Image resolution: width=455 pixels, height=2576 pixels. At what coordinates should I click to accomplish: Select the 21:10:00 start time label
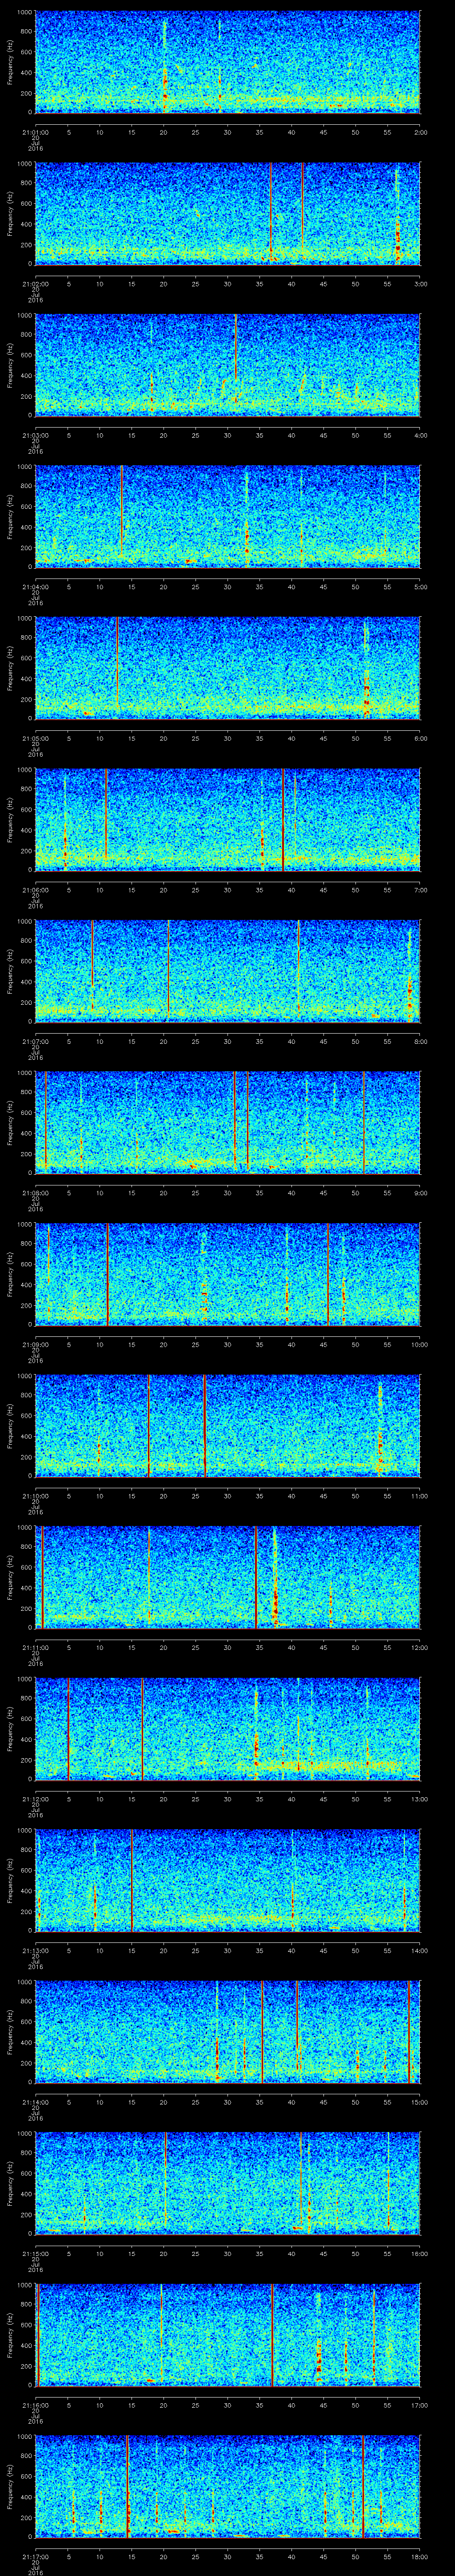coord(35,1495)
